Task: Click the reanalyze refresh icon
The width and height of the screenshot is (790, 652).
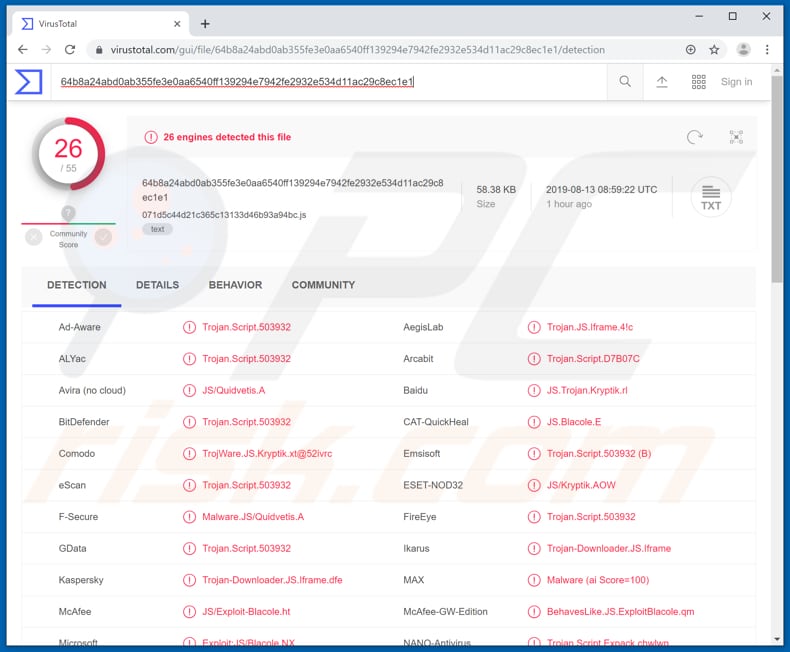Action: (694, 137)
